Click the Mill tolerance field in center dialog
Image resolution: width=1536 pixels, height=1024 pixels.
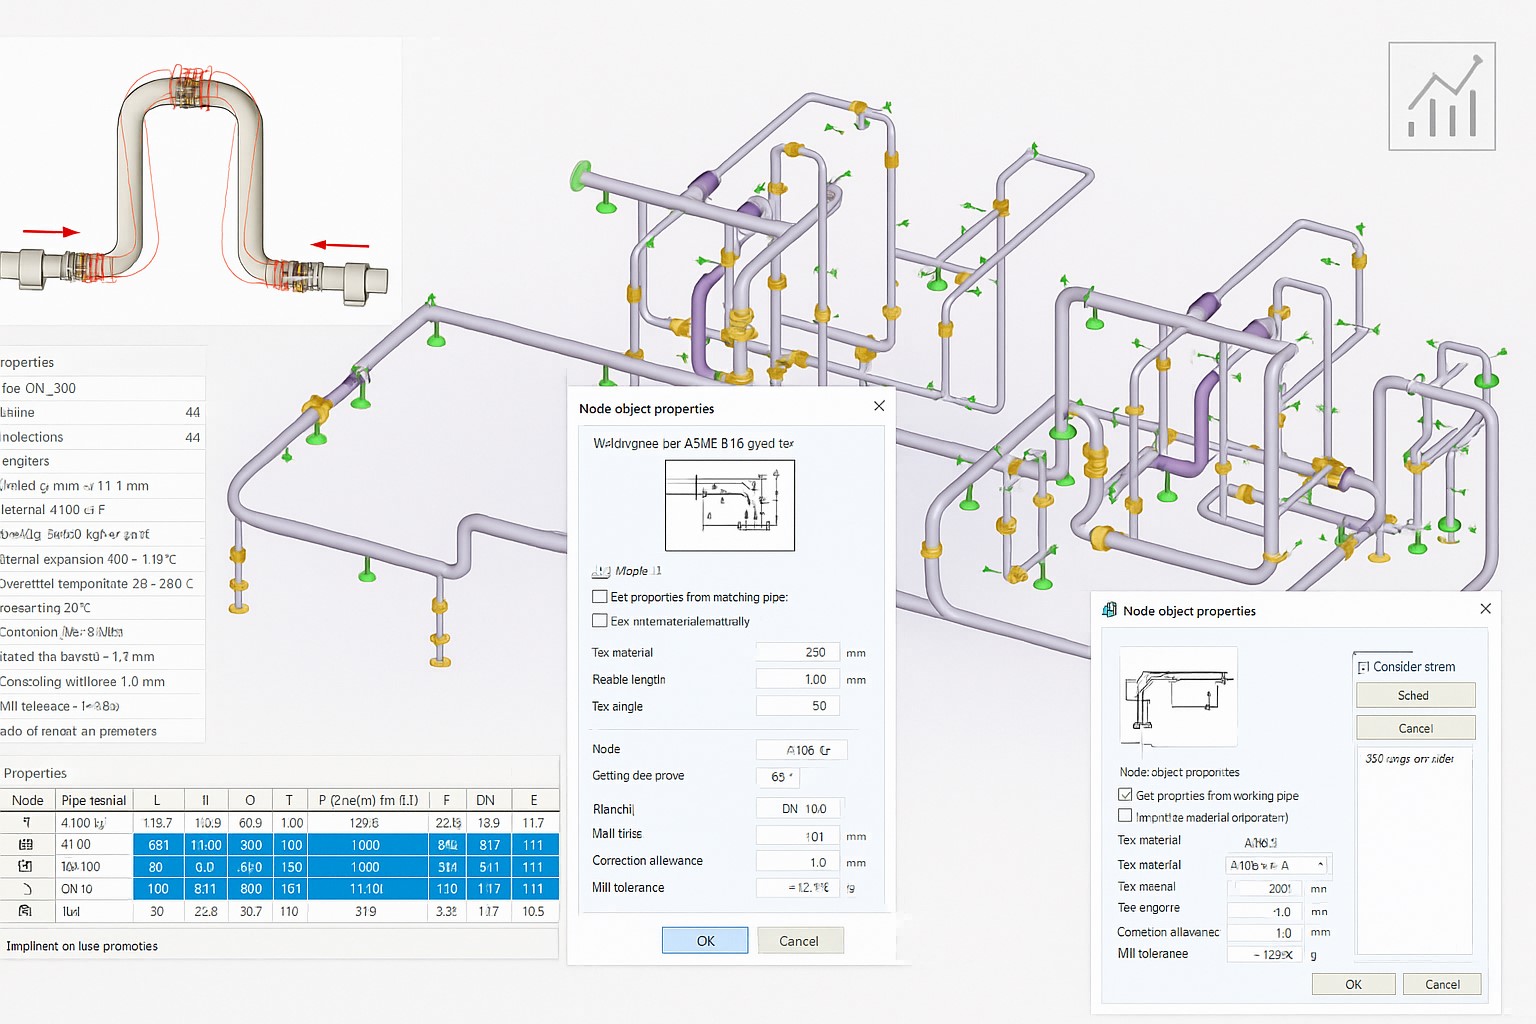coord(798,888)
